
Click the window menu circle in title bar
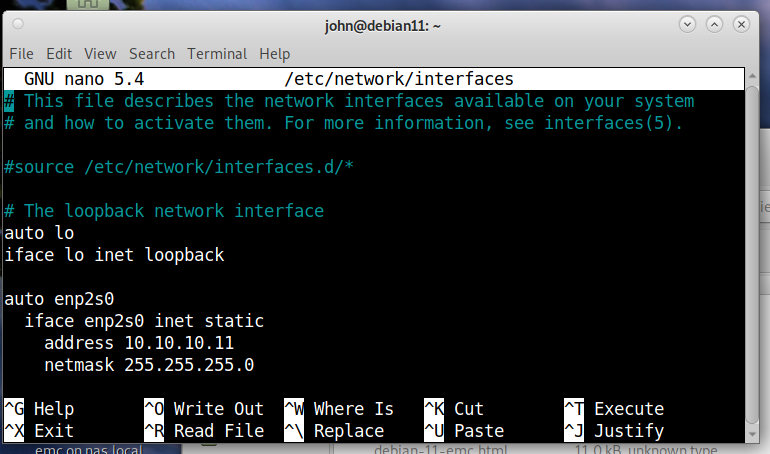[x=18, y=24]
